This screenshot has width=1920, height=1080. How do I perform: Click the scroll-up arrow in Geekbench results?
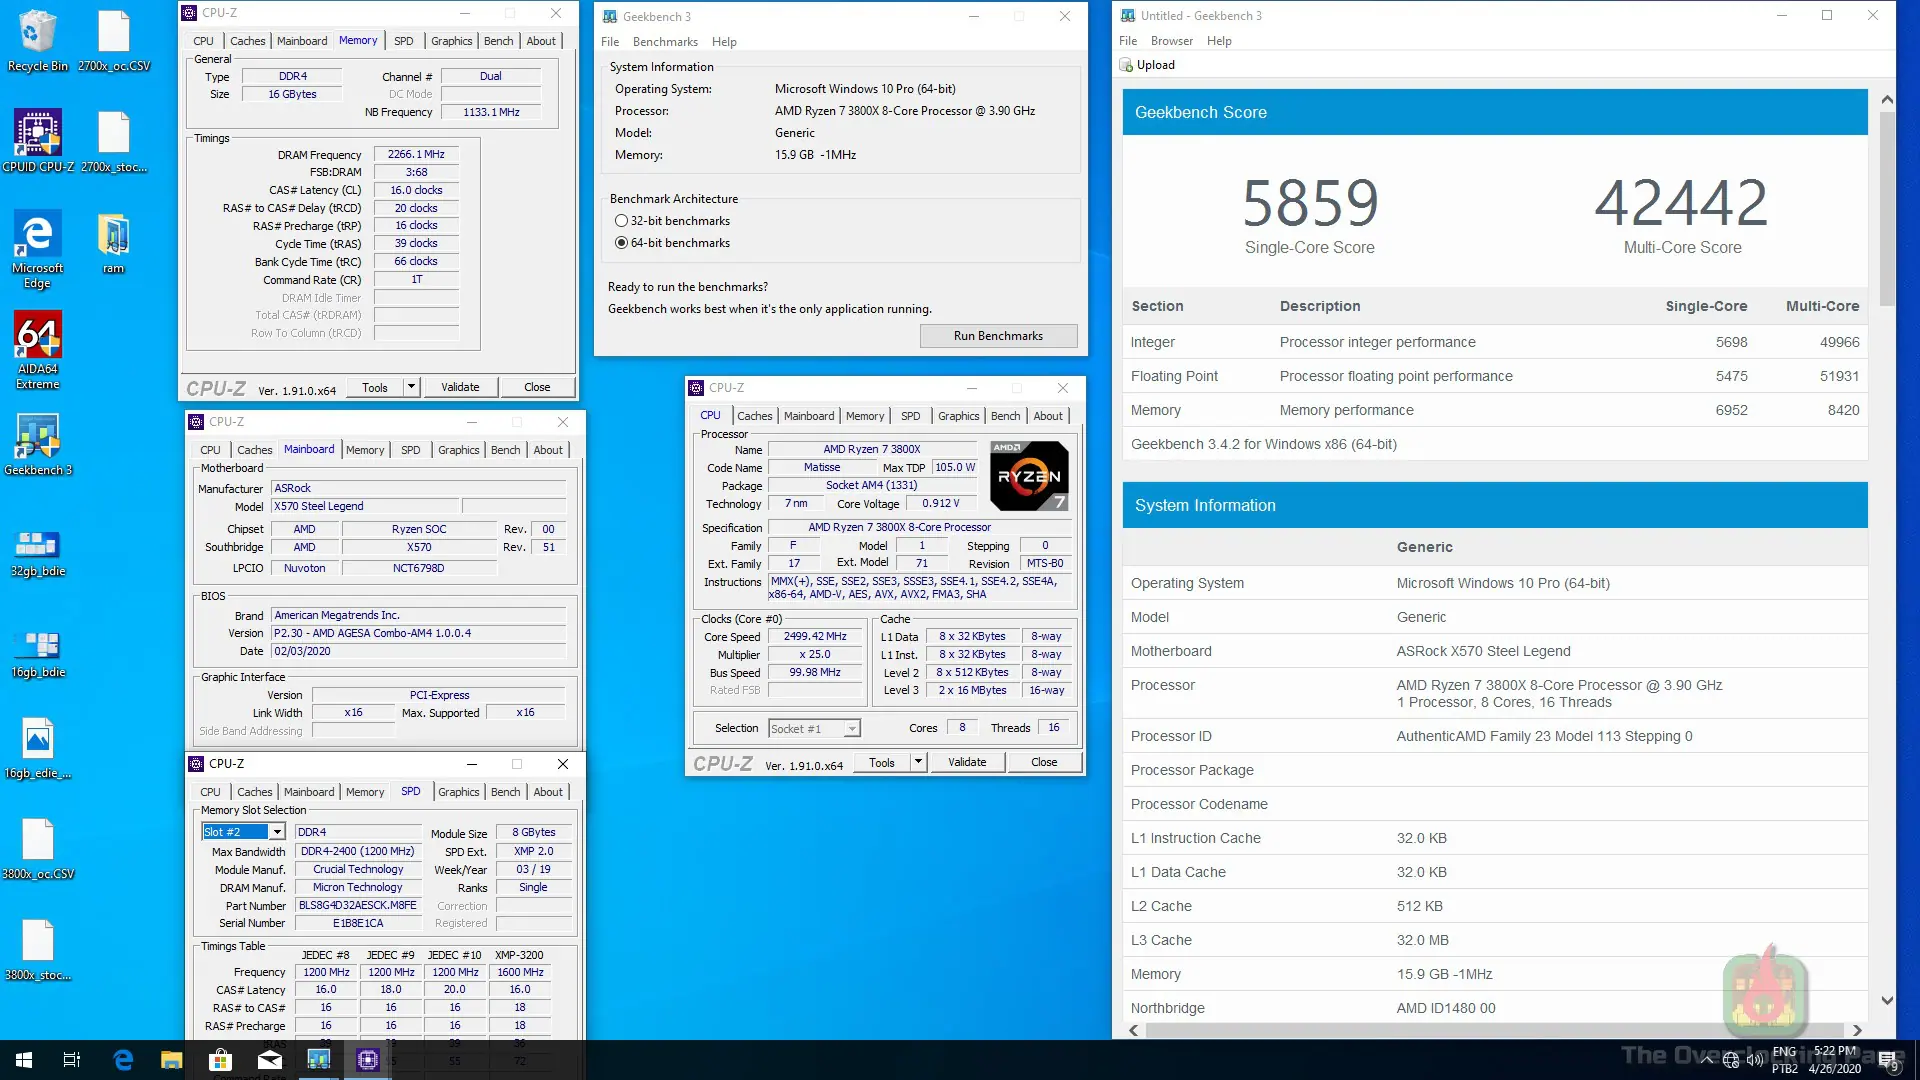(1887, 99)
